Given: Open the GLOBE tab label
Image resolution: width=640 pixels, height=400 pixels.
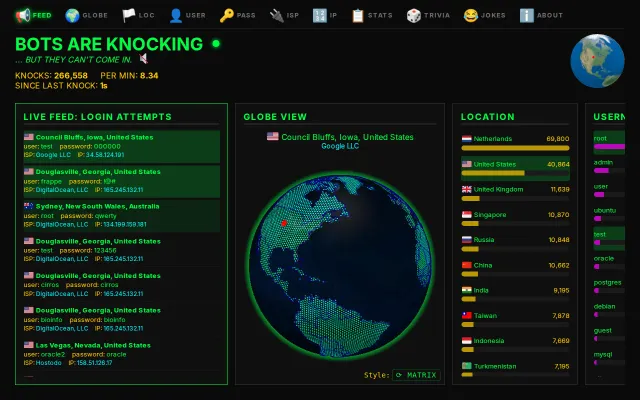Looking at the screenshot, I should pyautogui.click(x=95, y=16).
